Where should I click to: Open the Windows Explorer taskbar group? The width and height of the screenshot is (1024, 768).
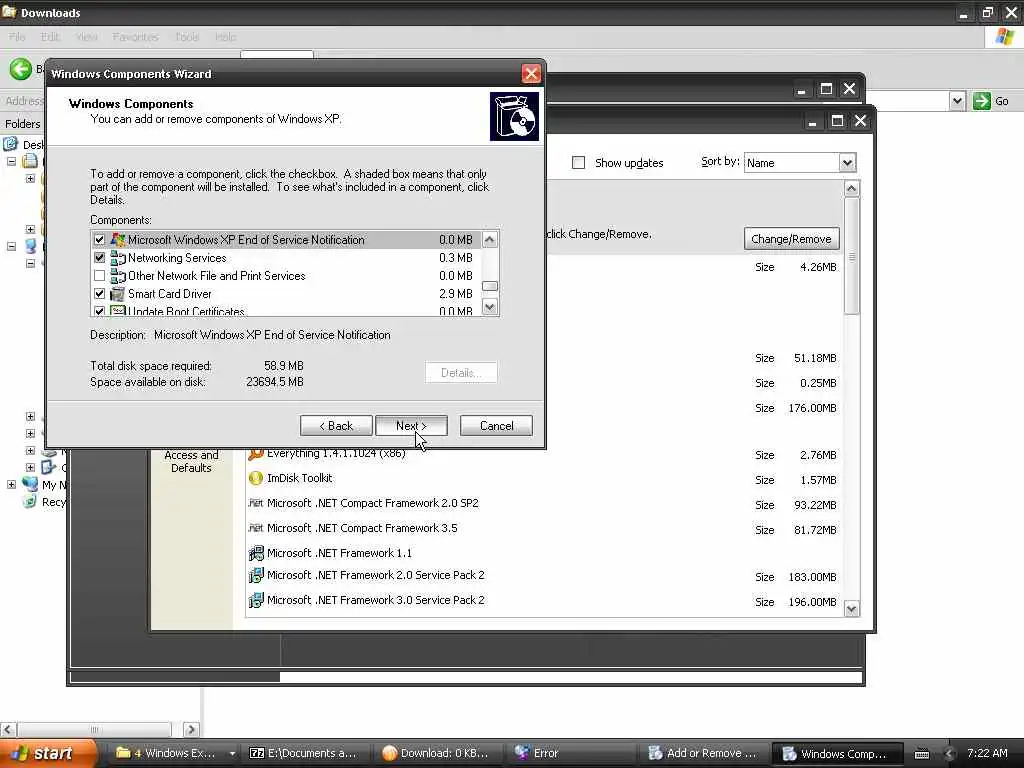point(174,753)
